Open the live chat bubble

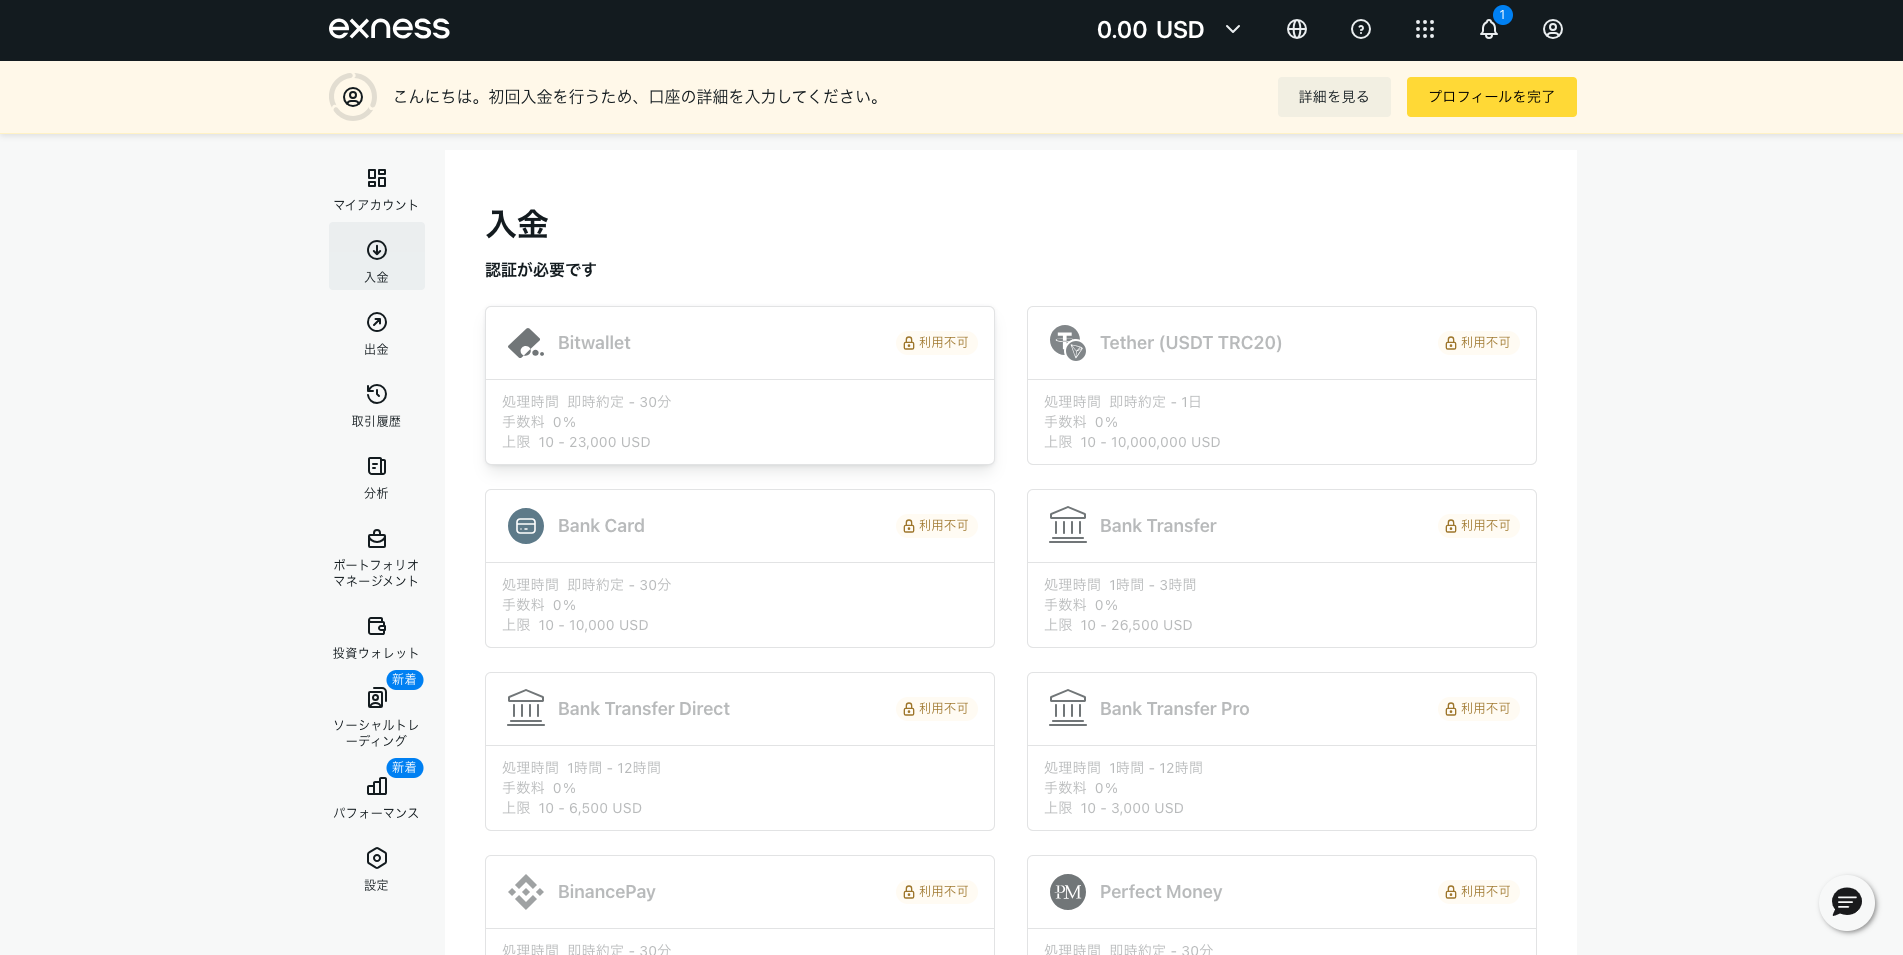1846,903
